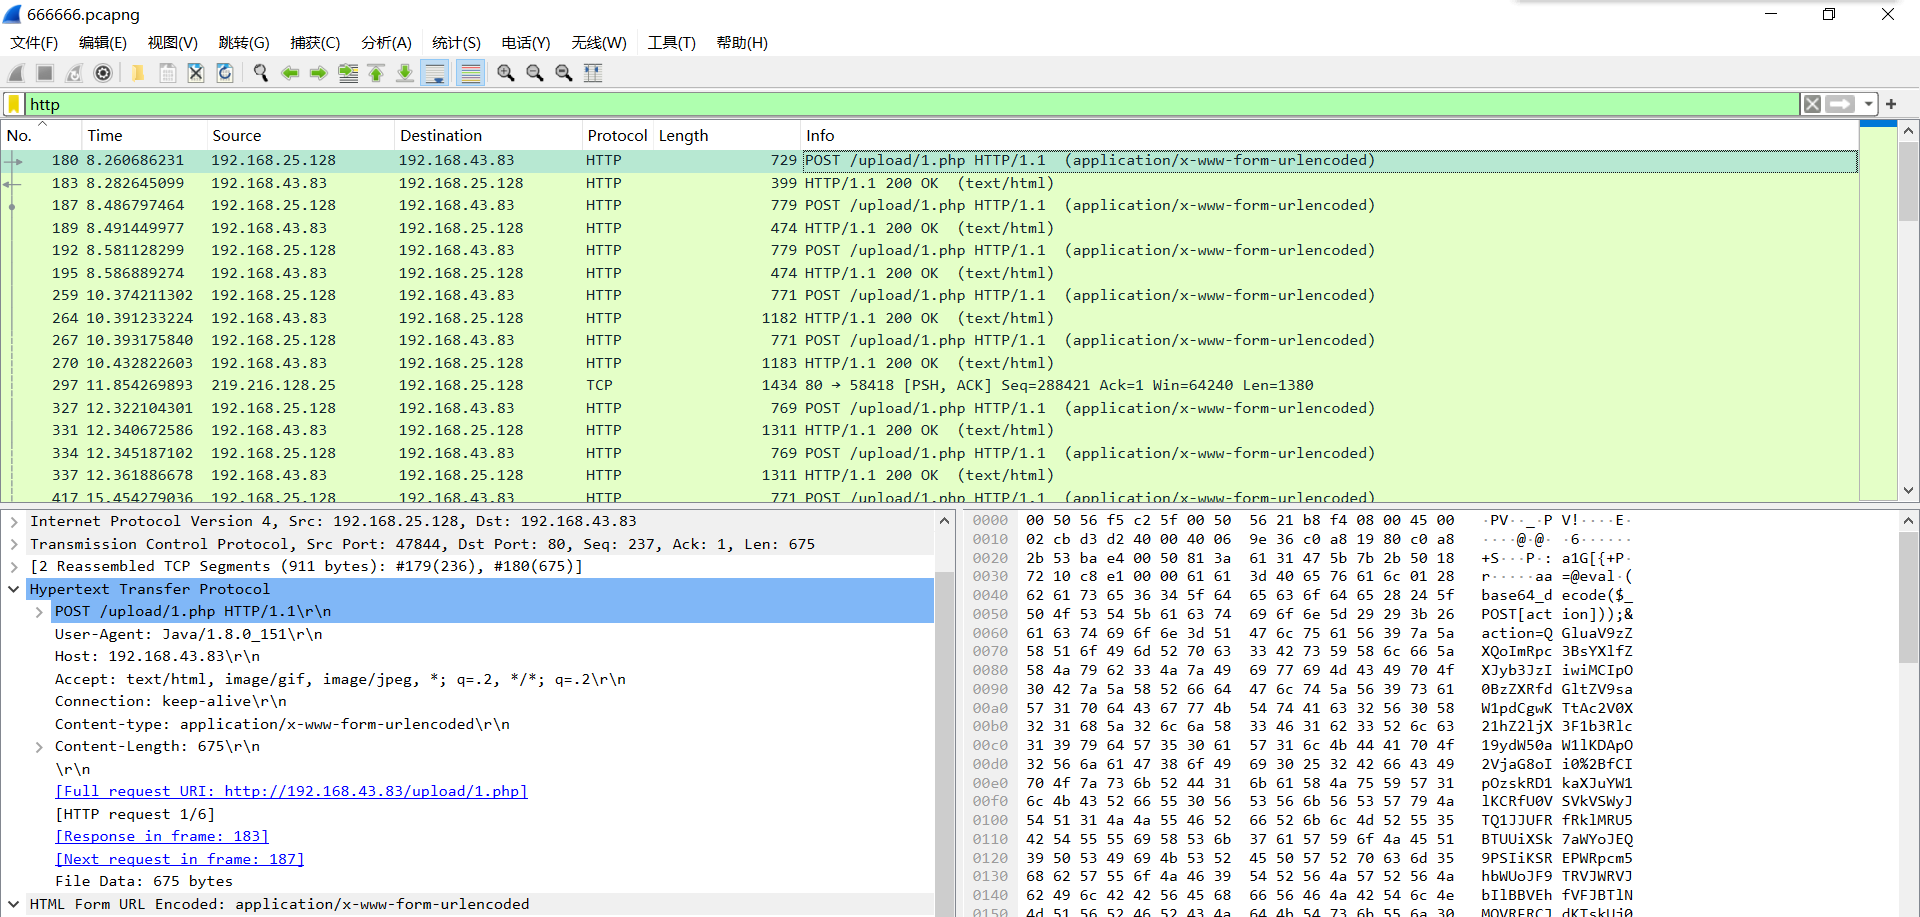Open a capture file with the folder icon
Screen dimensions: 1920x917
(x=138, y=73)
